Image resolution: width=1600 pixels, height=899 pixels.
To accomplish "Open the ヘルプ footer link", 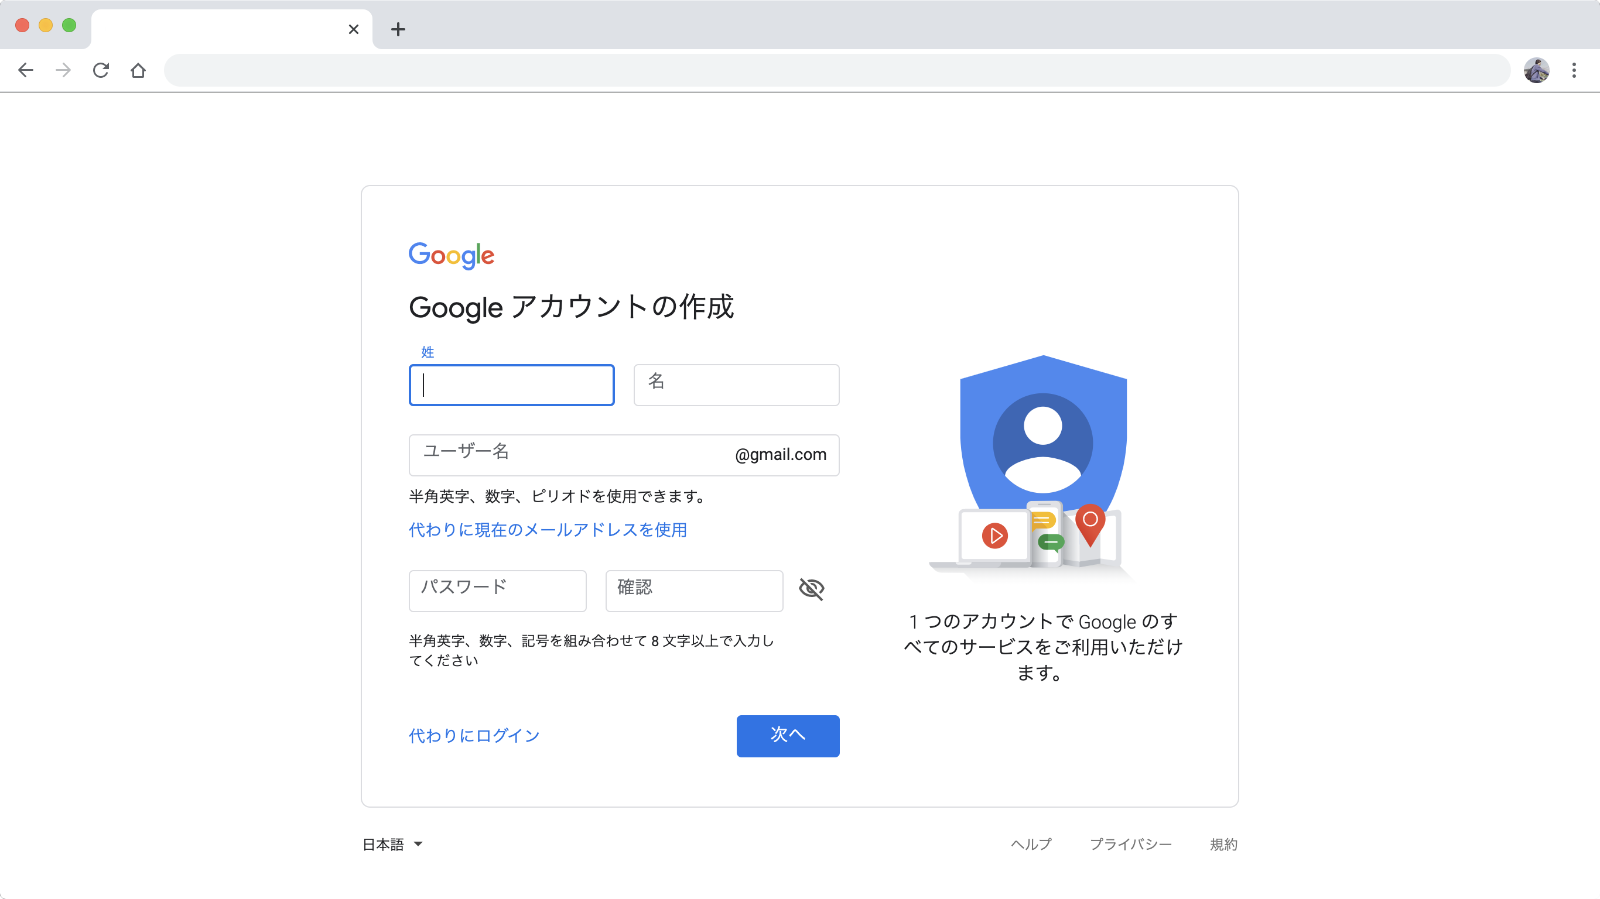I will click(x=1031, y=845).
